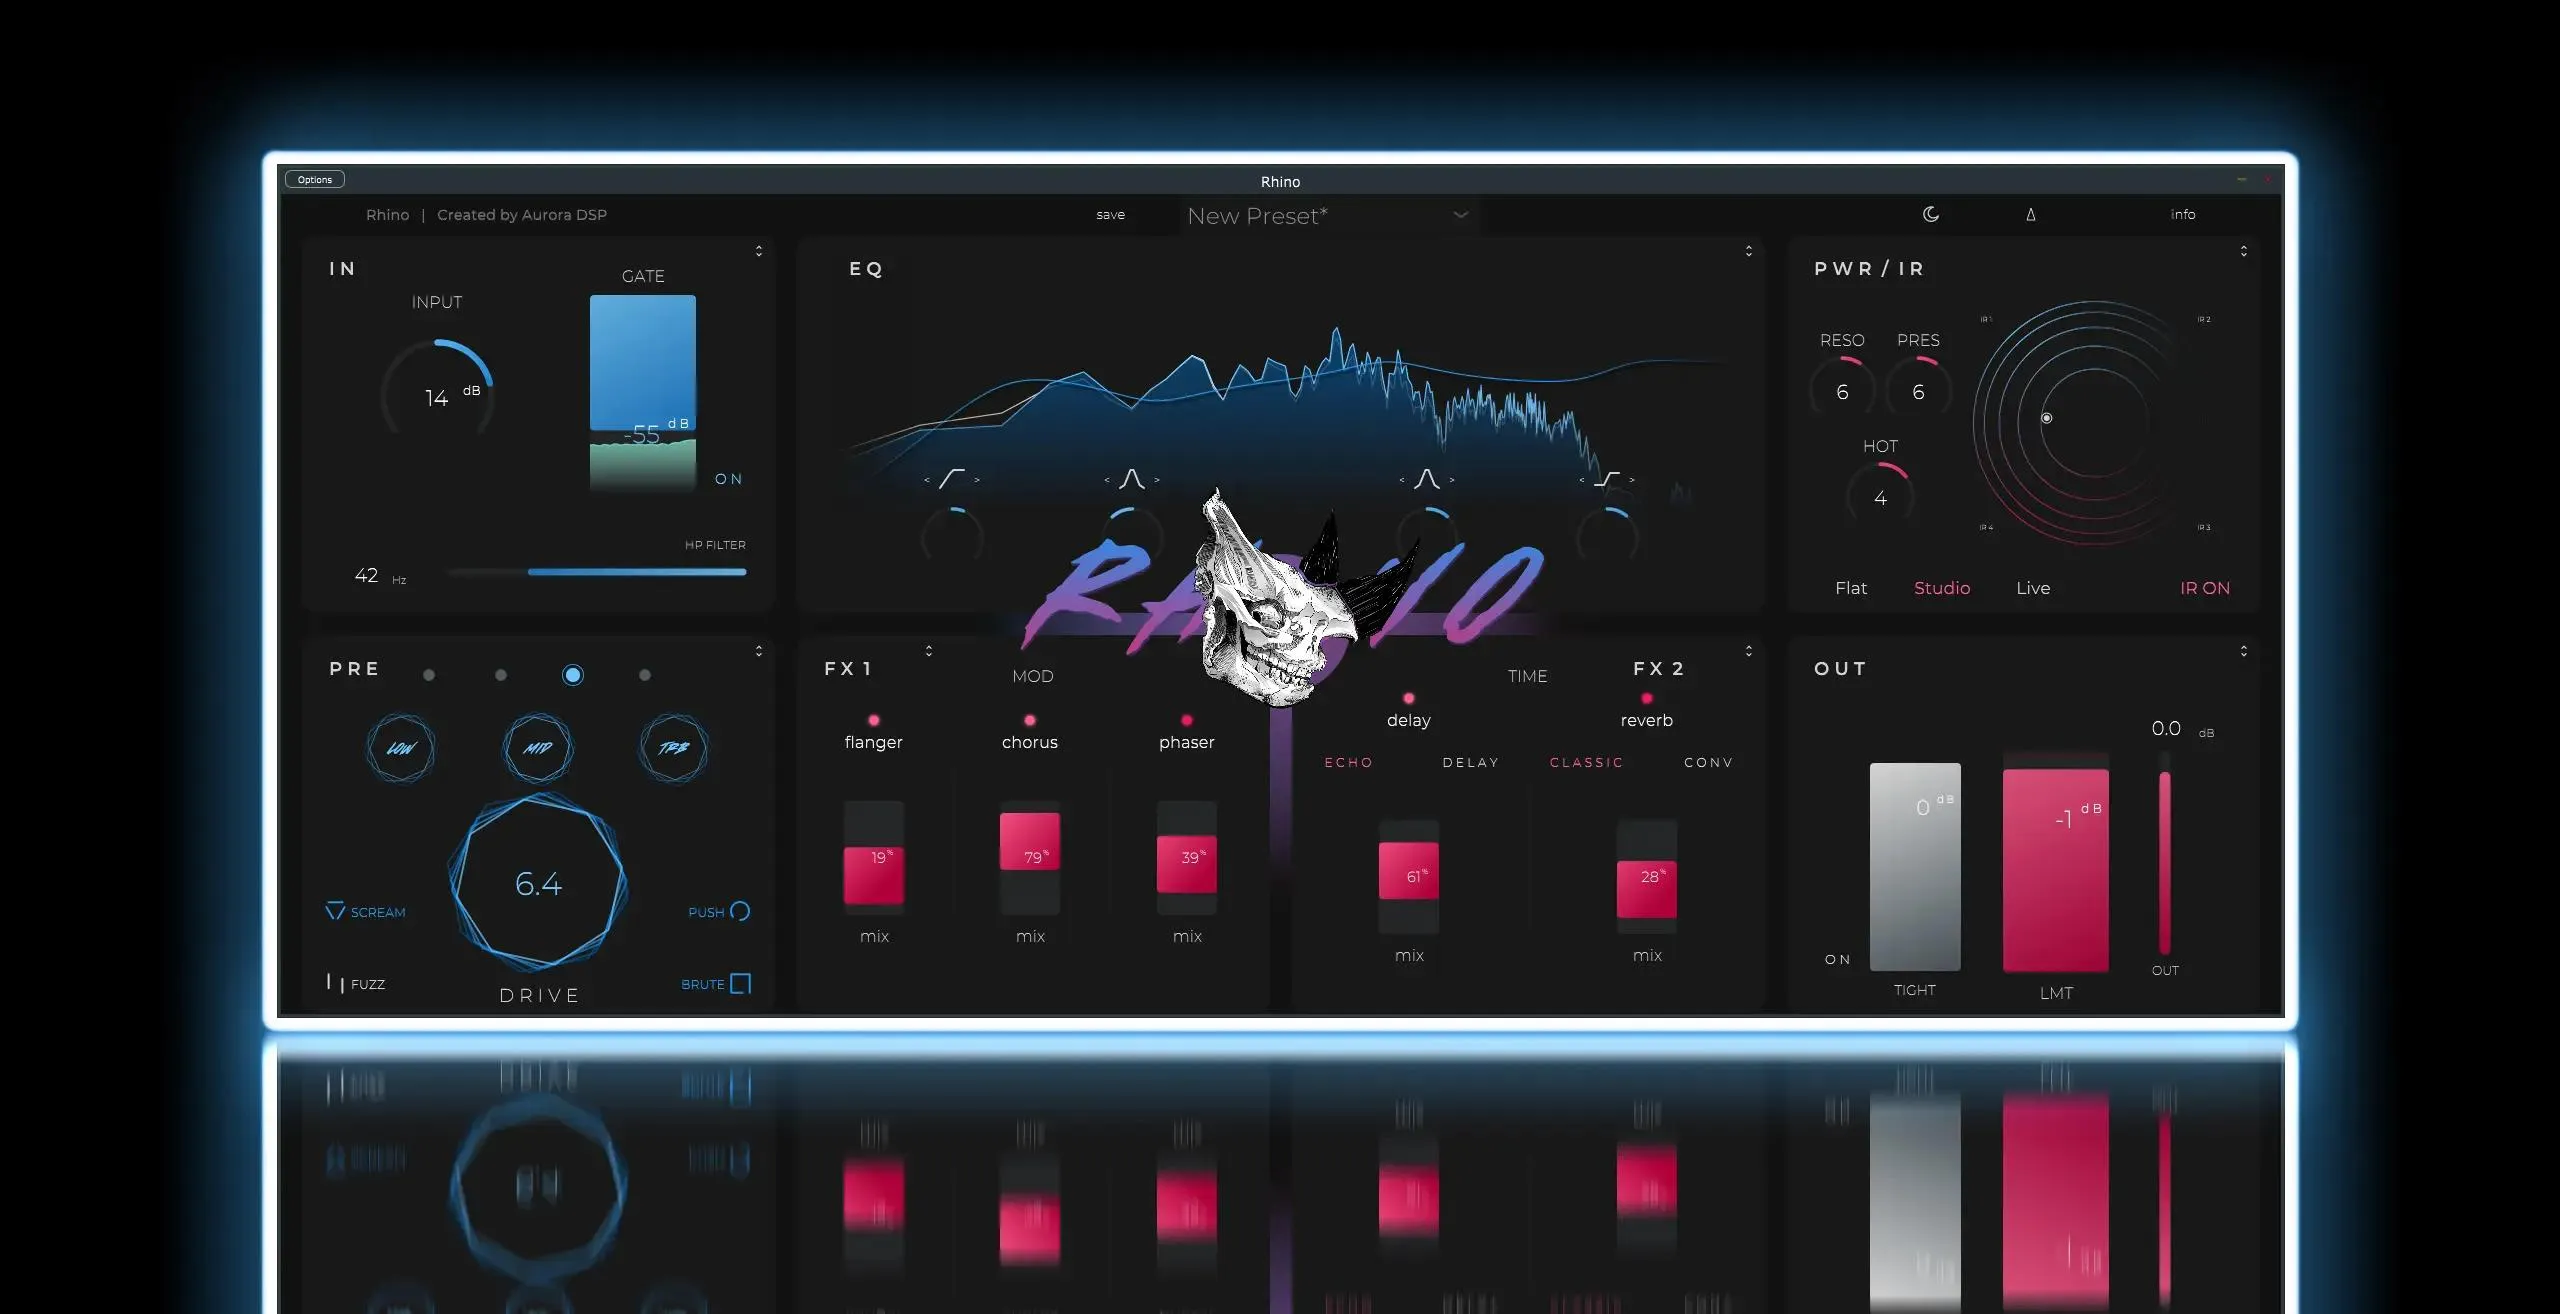Image resolution: width=2560 pixels, height=1314 pixels.
Task: Select CLASSIC reverb mode
Action: (1586, 762)
